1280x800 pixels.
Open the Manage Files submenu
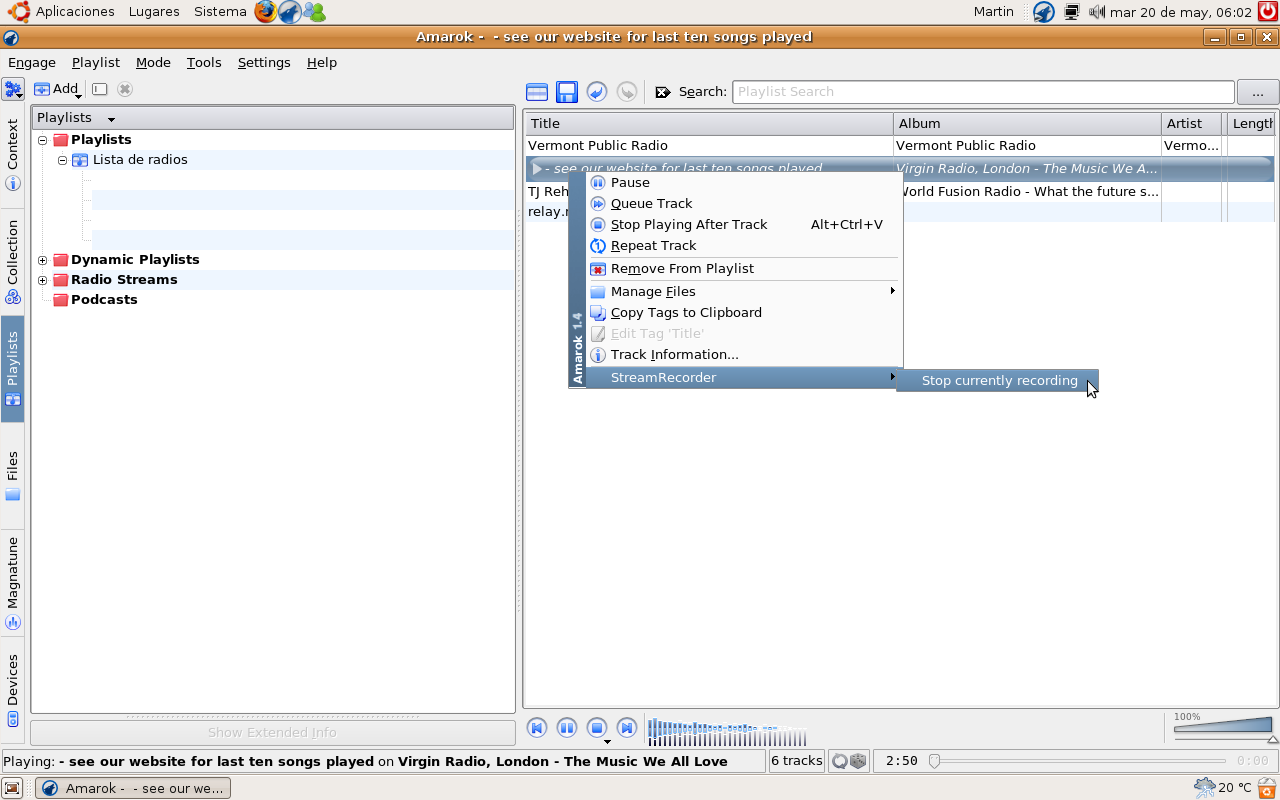coord(743,292)
